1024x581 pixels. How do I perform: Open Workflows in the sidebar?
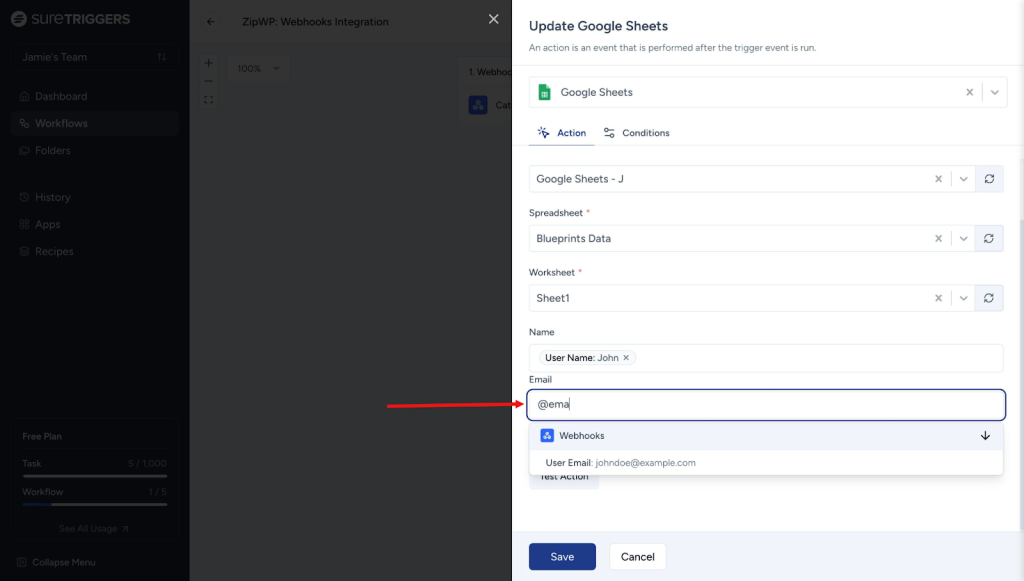point(61,124)
